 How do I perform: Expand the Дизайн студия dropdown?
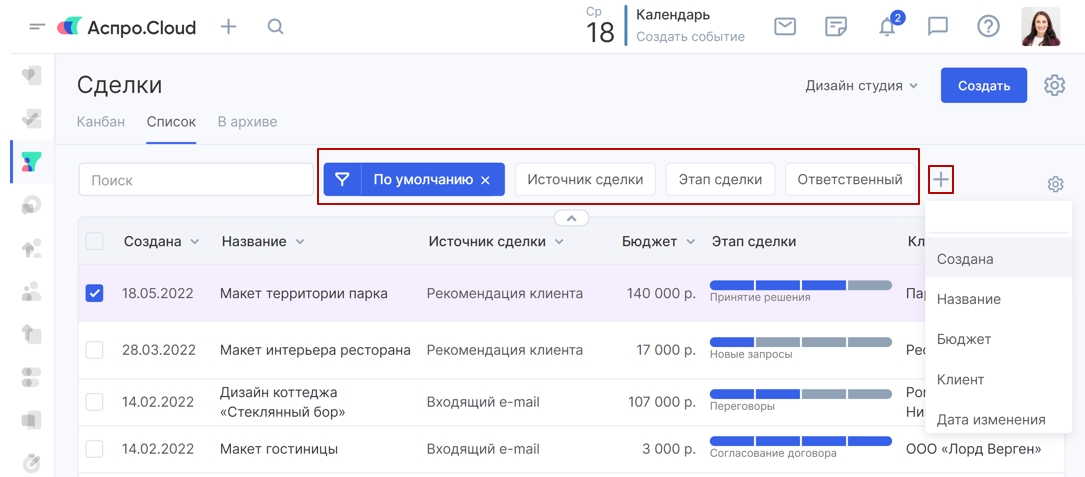click(861, 86)
